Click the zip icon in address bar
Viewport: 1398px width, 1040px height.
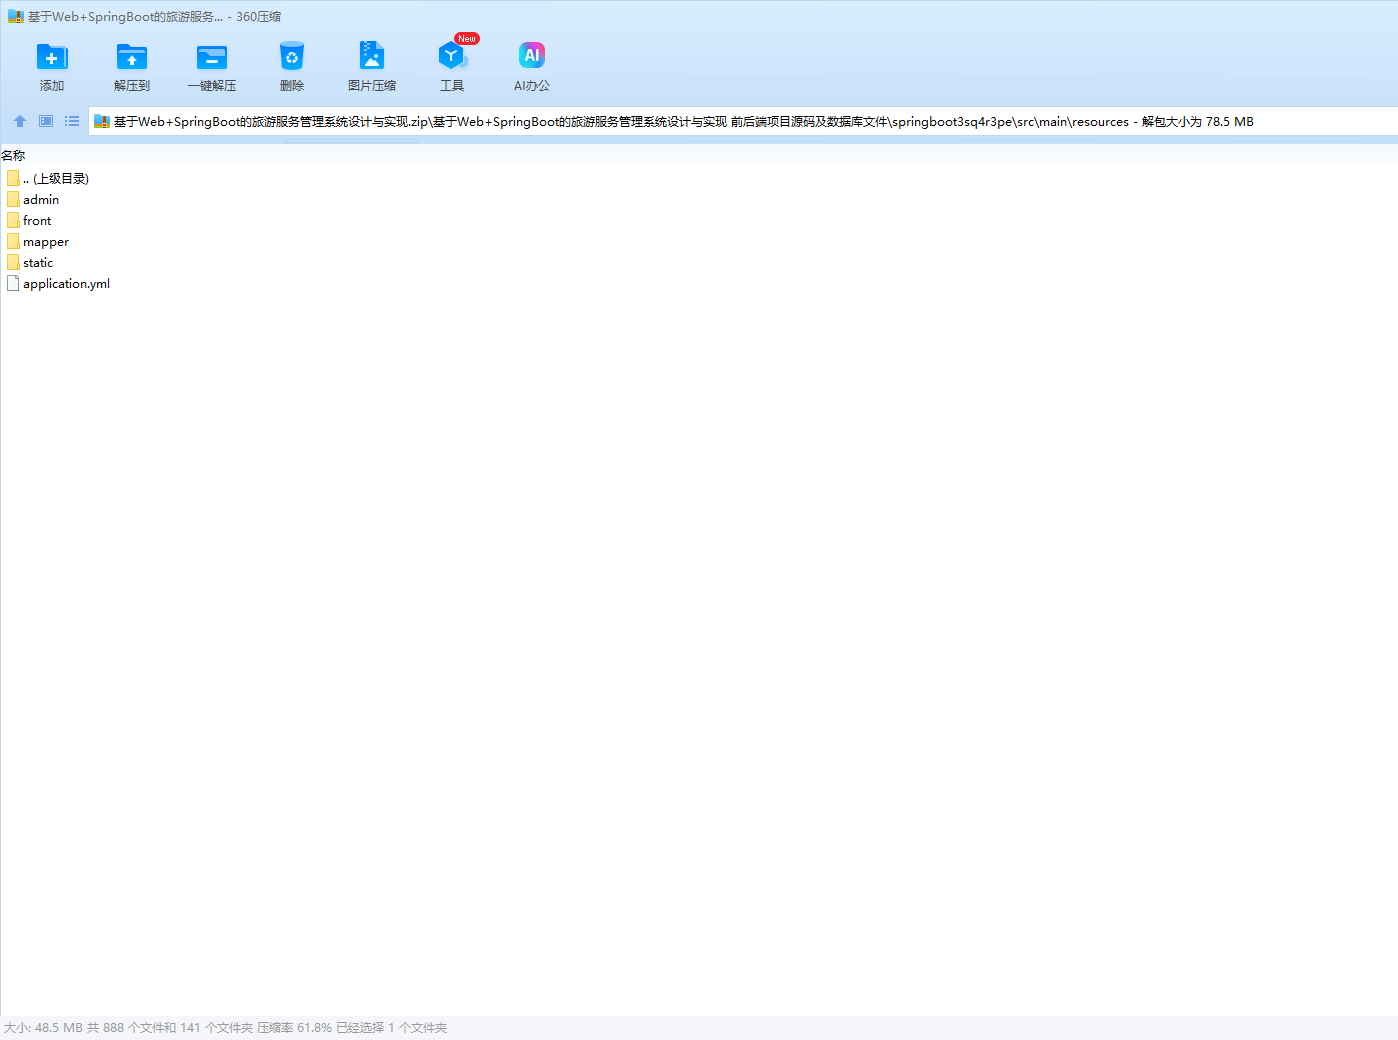point(101,121)
